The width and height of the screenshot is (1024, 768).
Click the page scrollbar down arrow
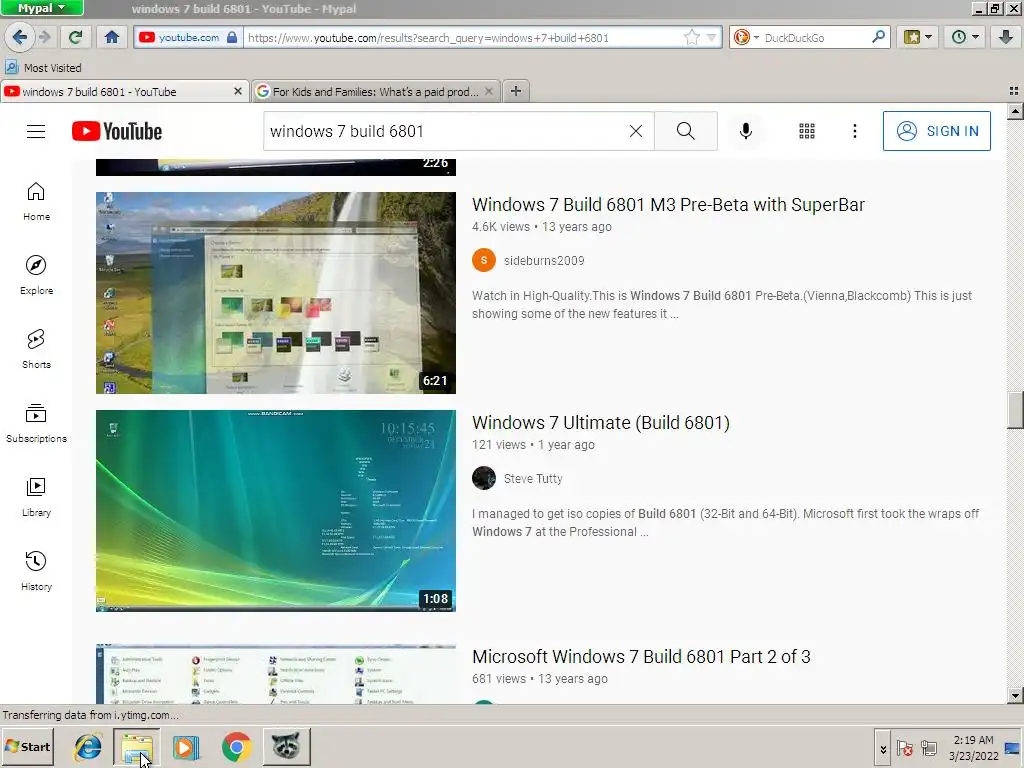[x=1015, y=696]
